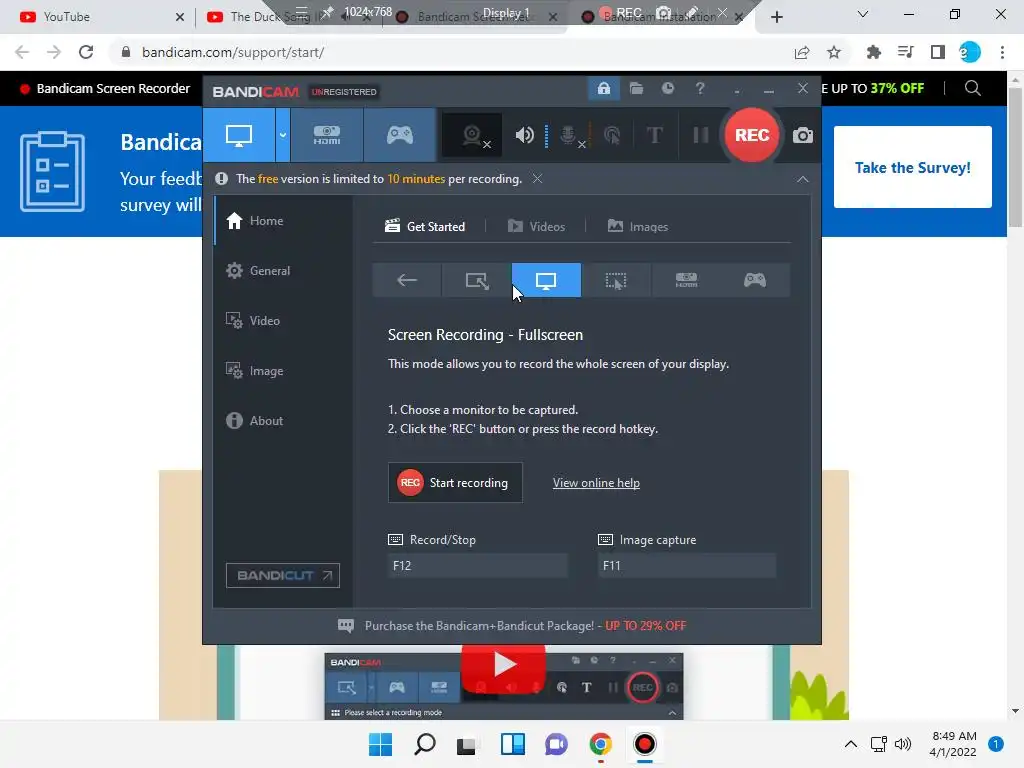1024x768 pixels.
Task: Open the output folder icon
Action: coord(636,88)
